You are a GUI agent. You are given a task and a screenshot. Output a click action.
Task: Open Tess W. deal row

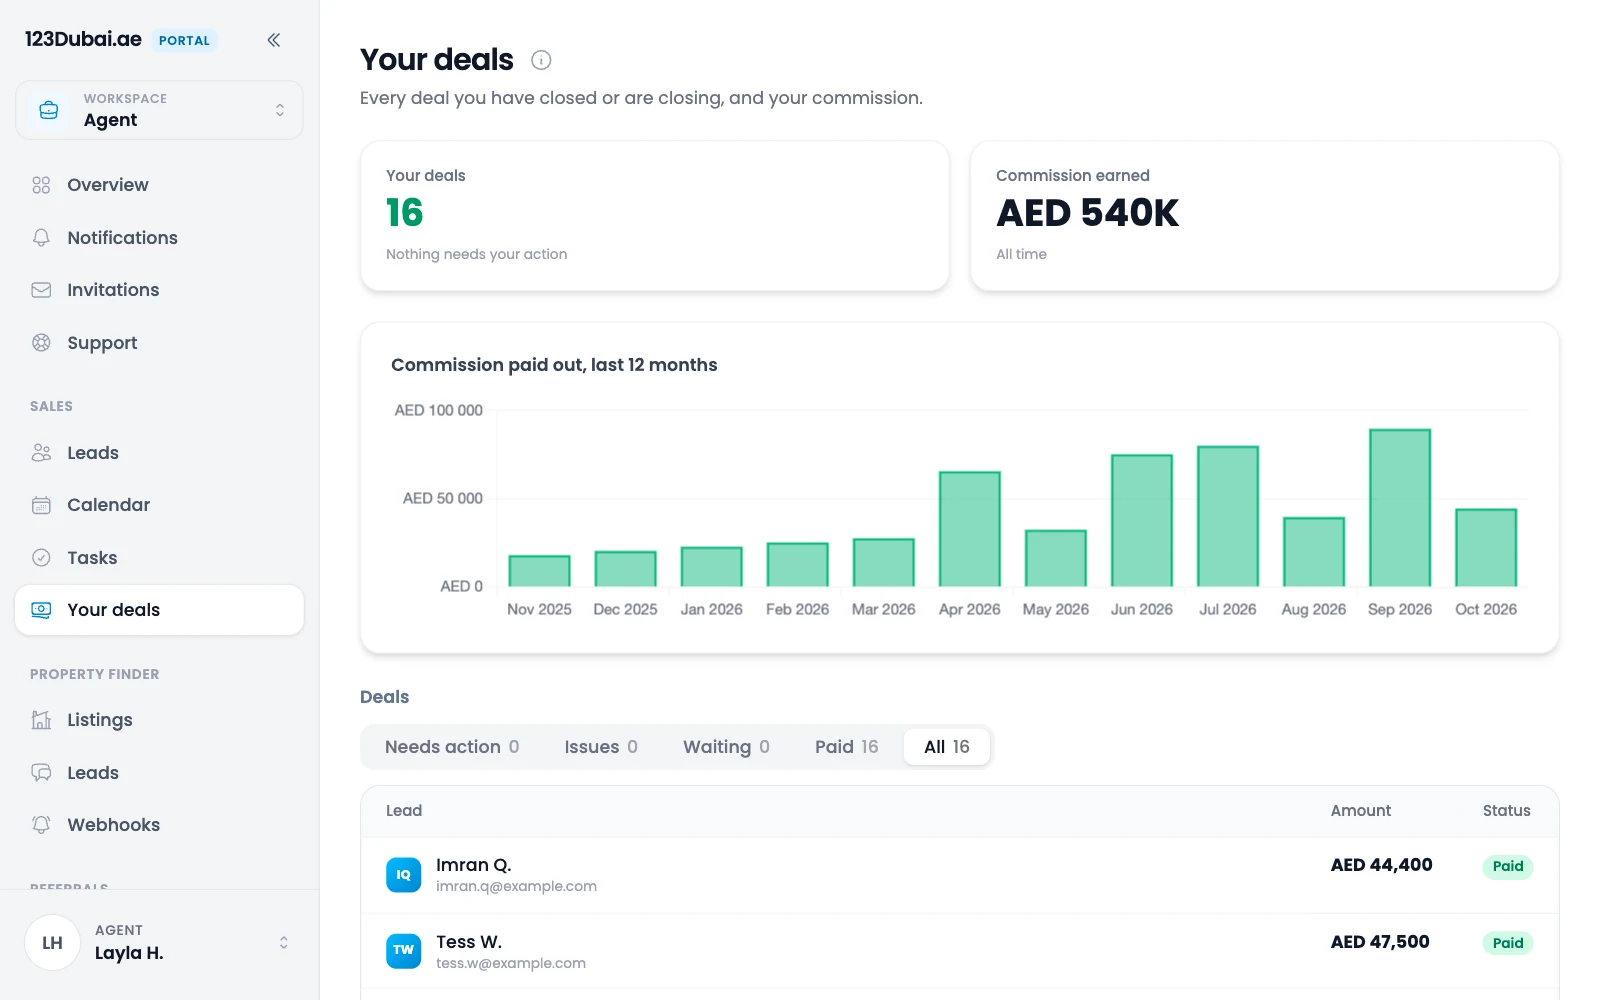coord(959,951)
